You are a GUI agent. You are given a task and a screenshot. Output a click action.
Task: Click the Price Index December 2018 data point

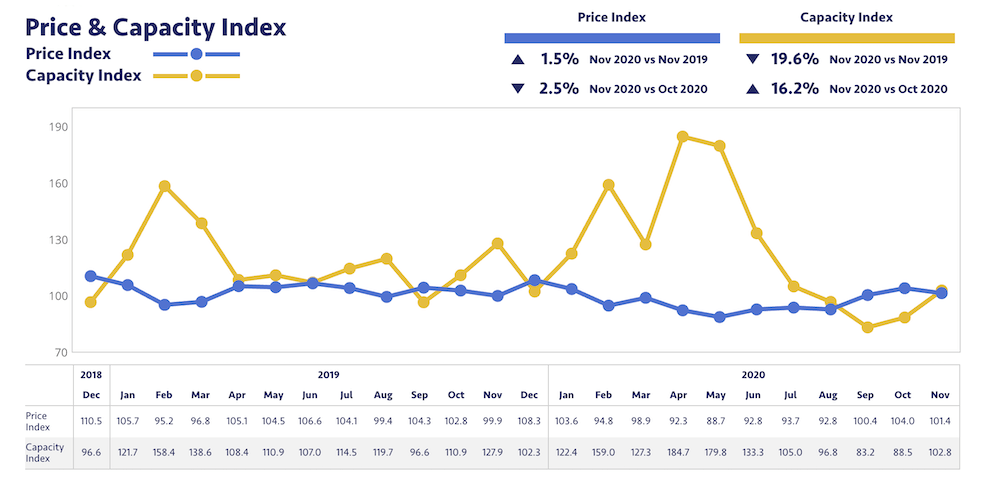[90, 276]
